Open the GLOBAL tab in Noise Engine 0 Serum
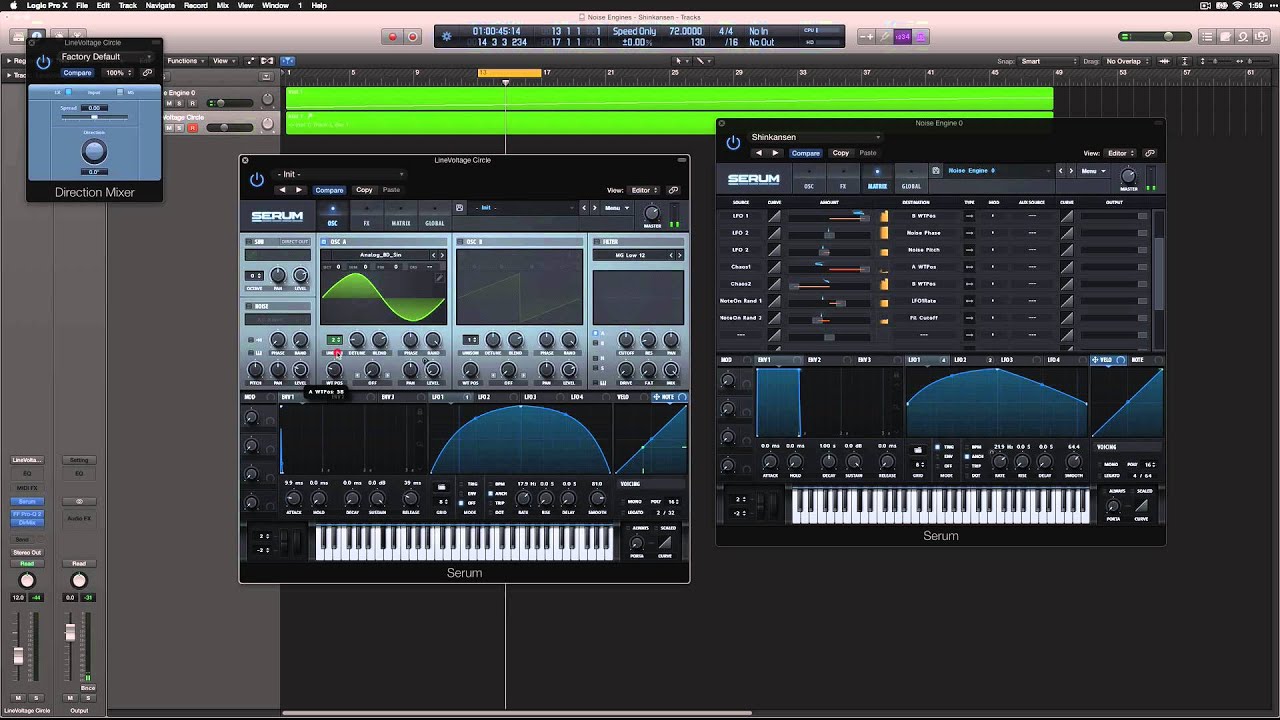 click(911, 179)
